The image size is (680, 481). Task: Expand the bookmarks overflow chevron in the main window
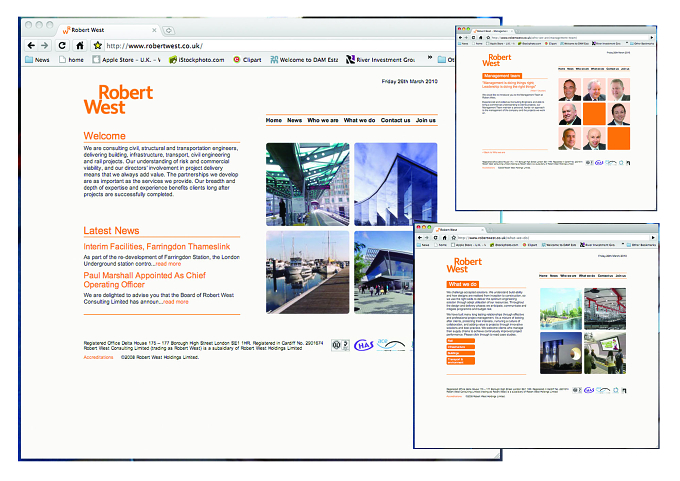pyautogui.click(x=430, y=57)
